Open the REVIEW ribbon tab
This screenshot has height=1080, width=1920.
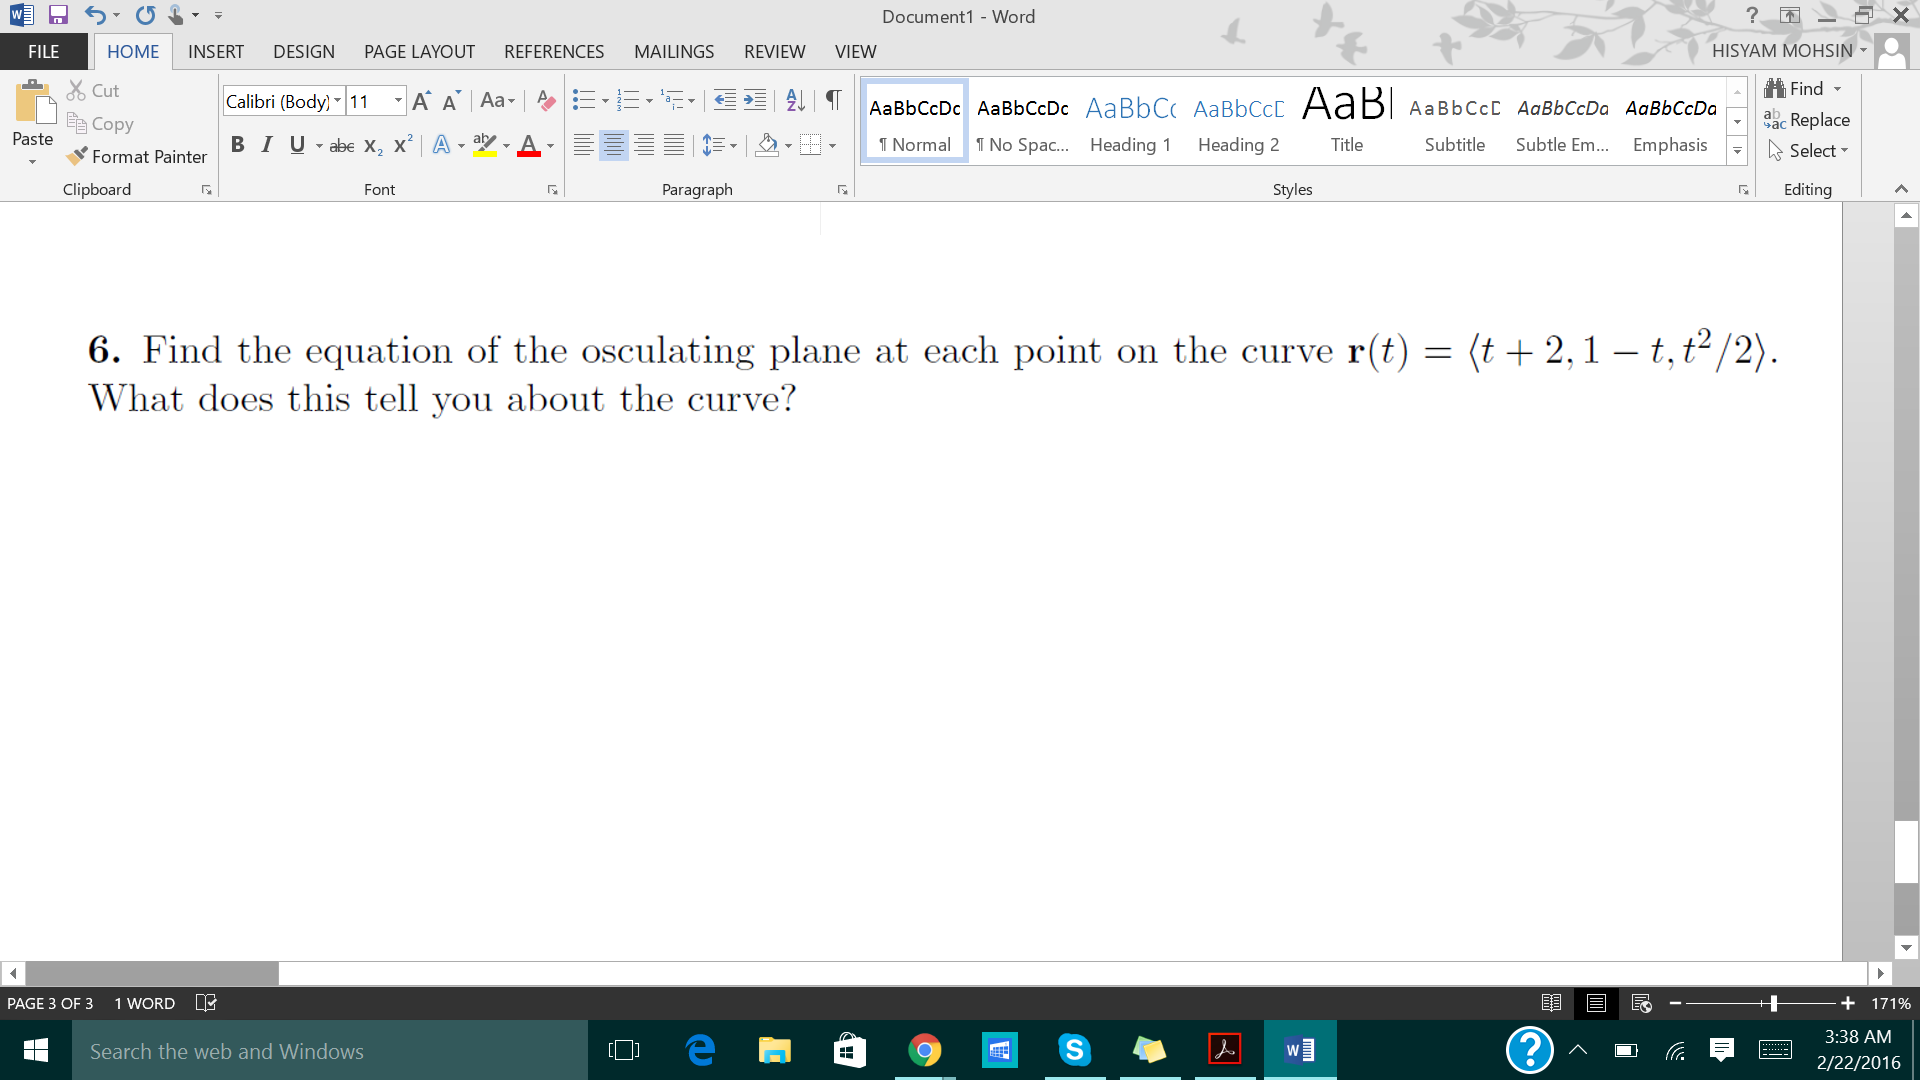tap(774, 51)
